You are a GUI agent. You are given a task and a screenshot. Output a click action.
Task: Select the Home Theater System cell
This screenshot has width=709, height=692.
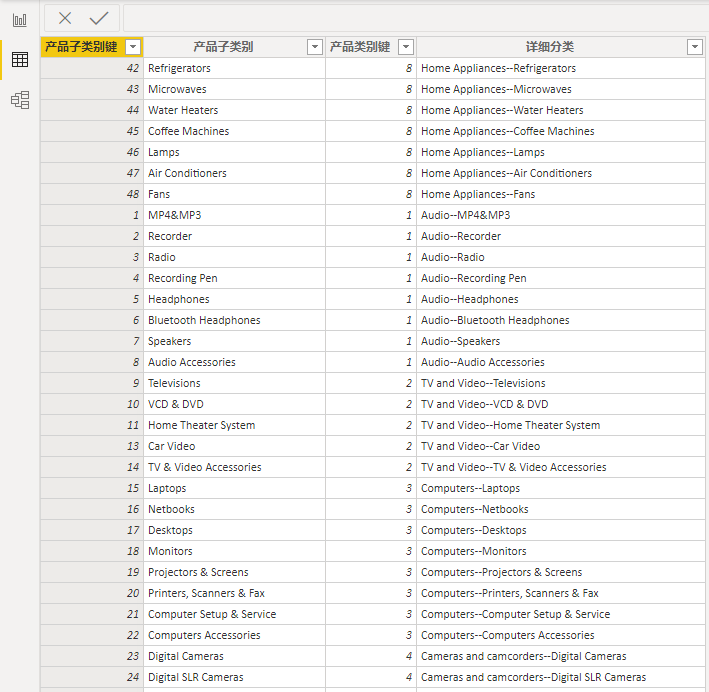(x=201, y=425)
